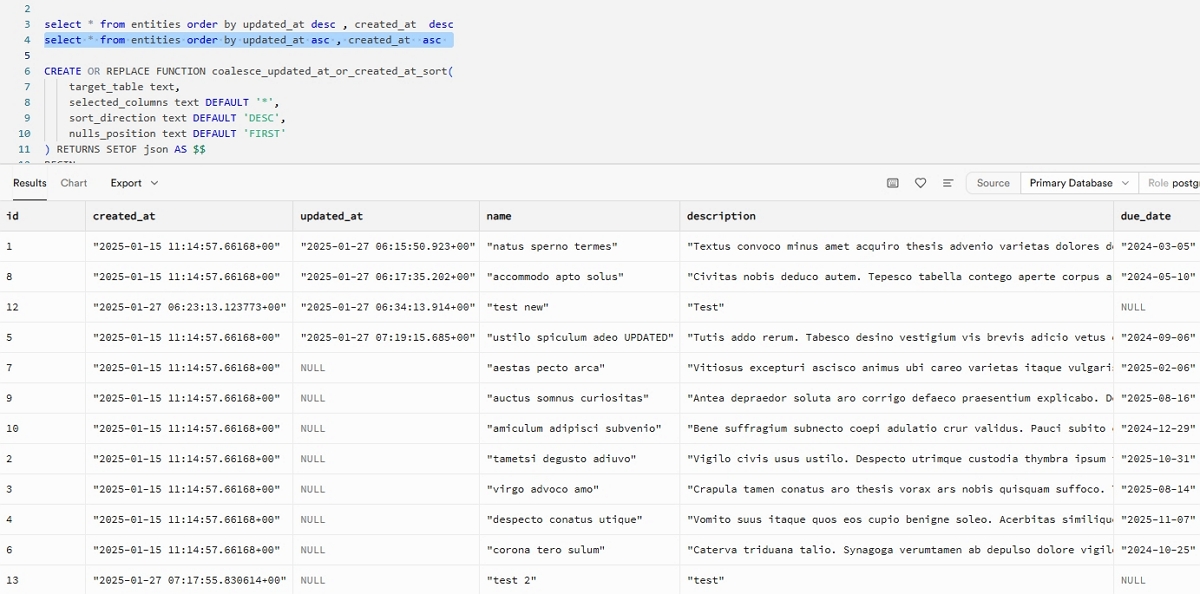This screenshot has width=1200, height=594.
Task: Click the keyboard shortcuts icon
Action: tap(893, 183)
